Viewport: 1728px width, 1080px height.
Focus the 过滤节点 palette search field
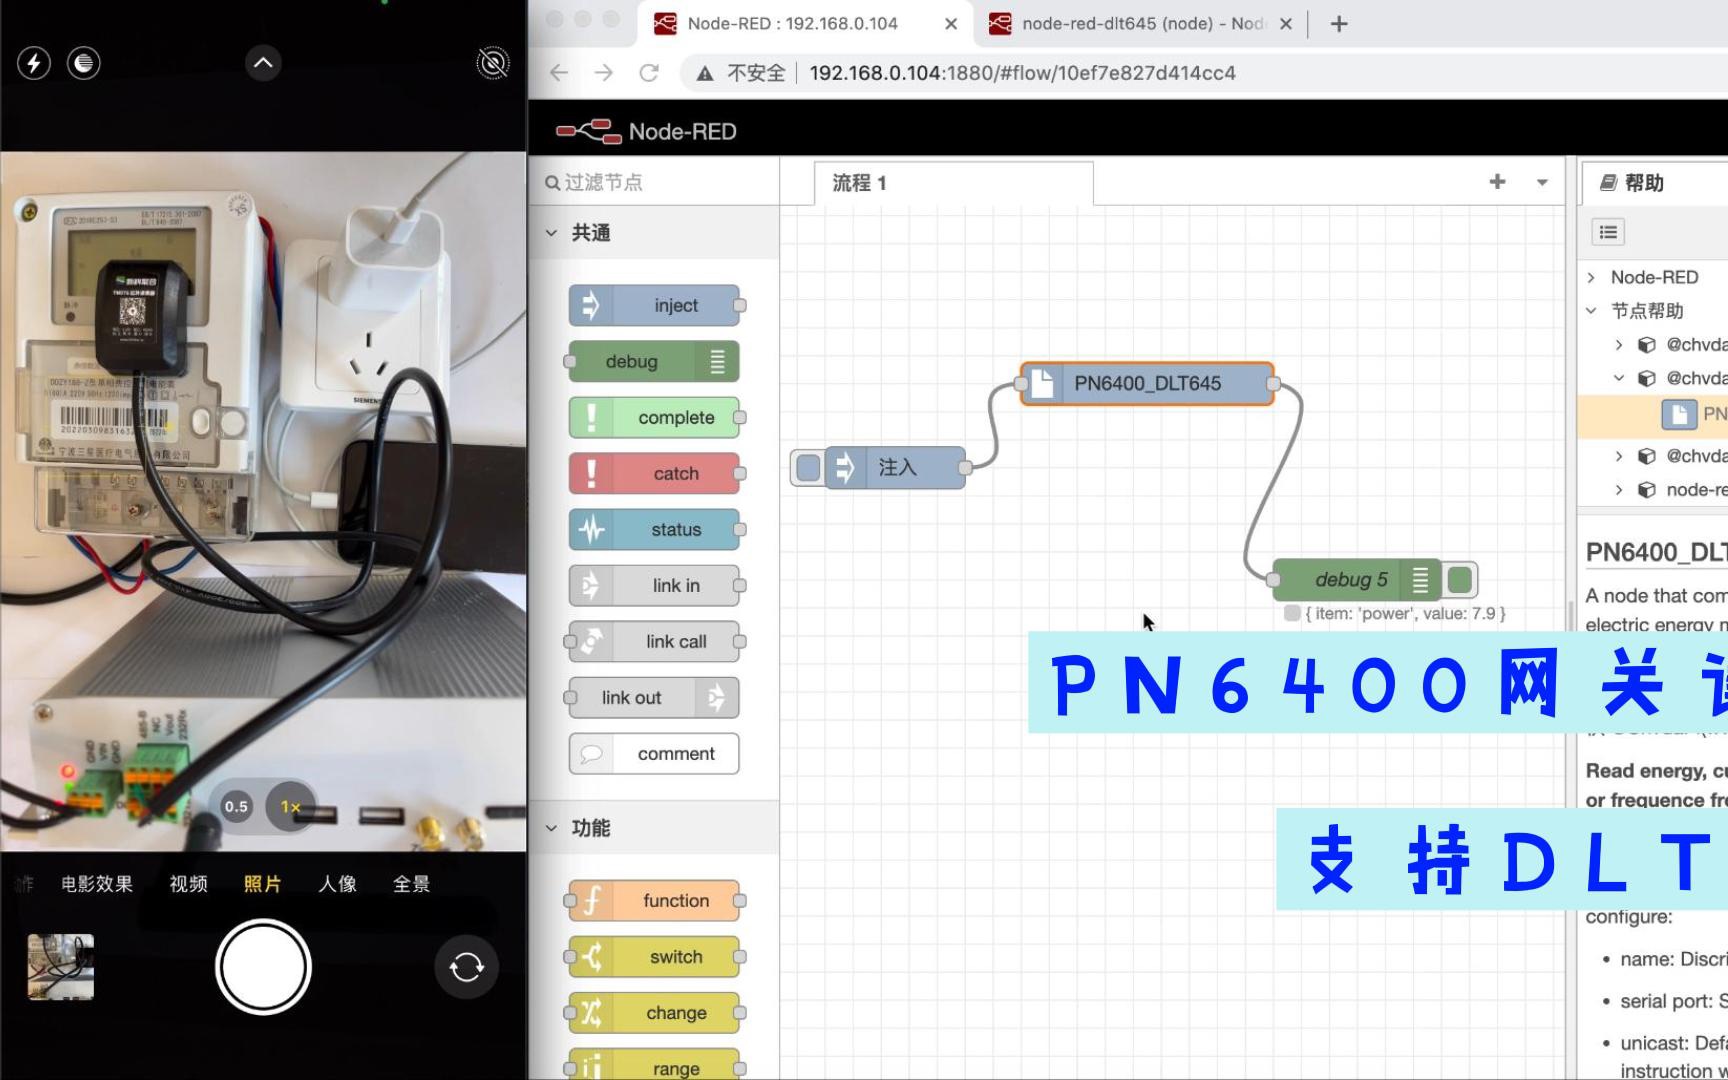pos(654,182)
